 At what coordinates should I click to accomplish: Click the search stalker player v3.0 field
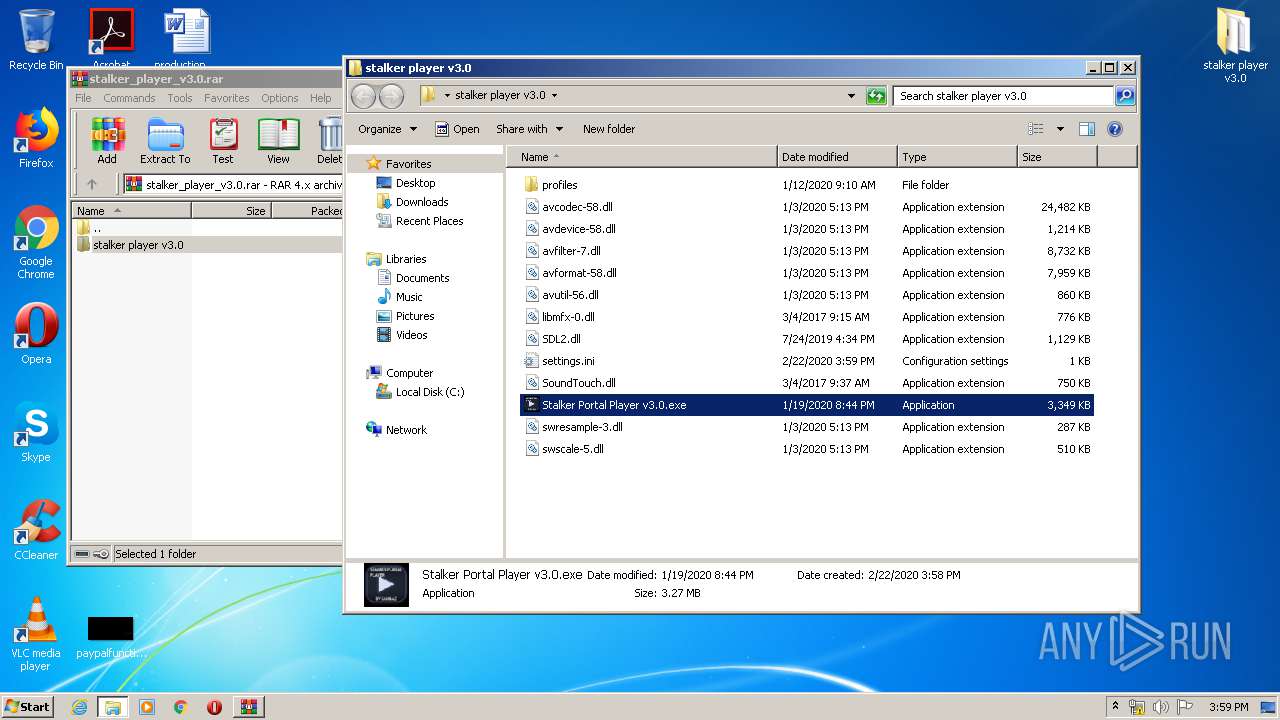pyautogui.click(x=1003, y=96)
